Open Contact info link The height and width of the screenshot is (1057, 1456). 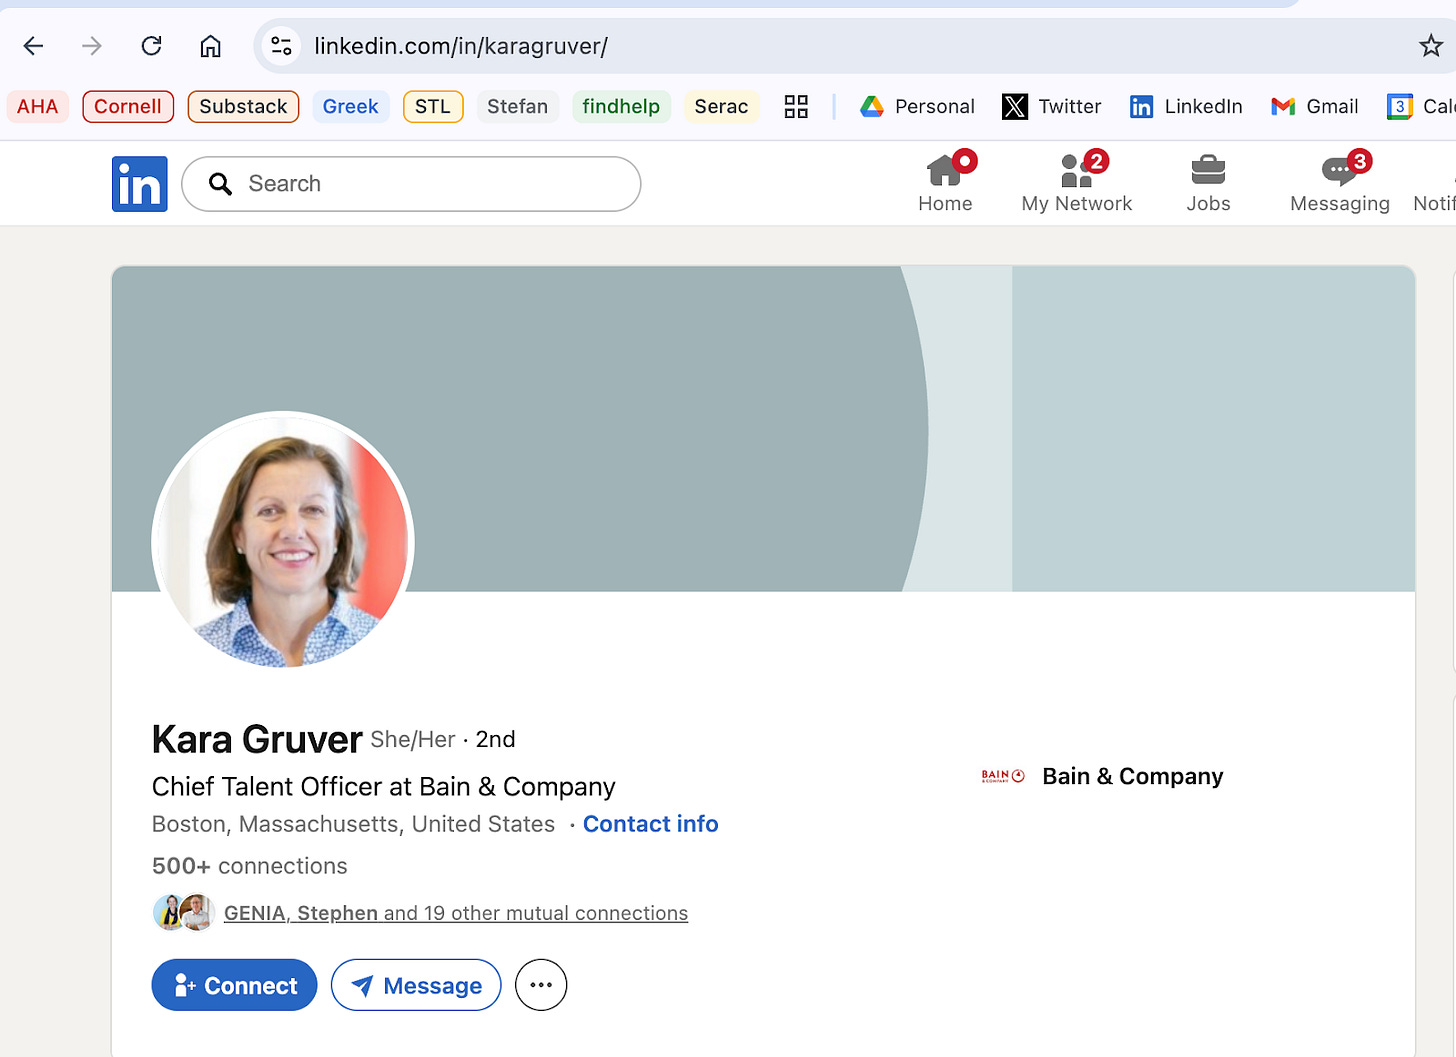coord(650,824)
